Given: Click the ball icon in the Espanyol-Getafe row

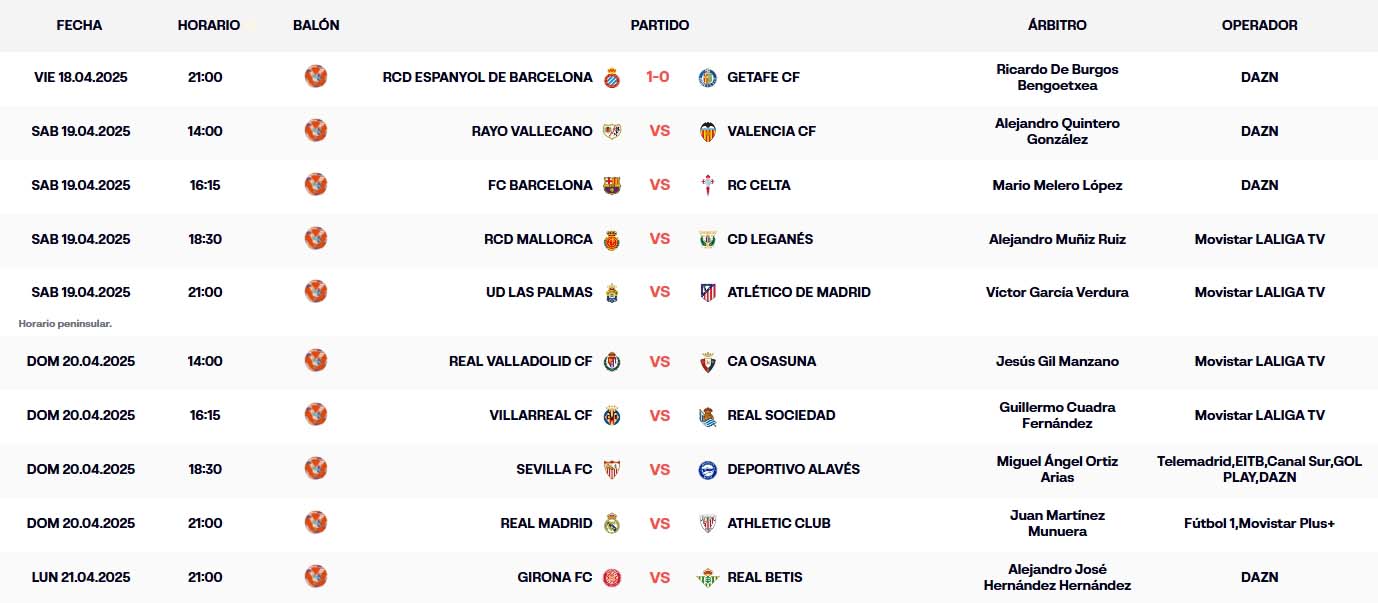Looking at the screenshot, I should tap(316, 76).
